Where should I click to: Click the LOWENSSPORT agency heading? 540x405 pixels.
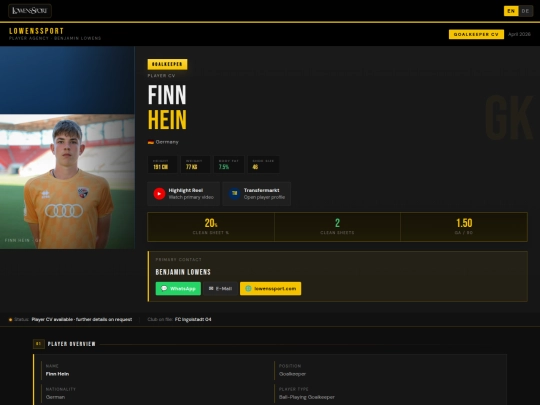tap(37, 31)
